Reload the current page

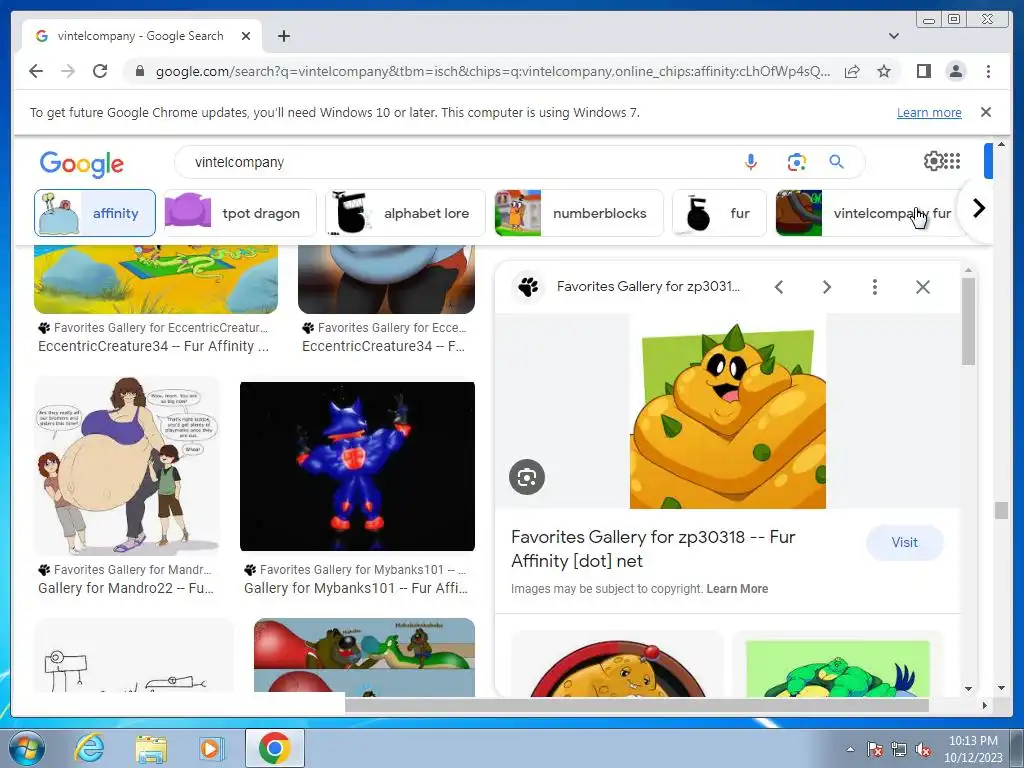coord(100,71)
